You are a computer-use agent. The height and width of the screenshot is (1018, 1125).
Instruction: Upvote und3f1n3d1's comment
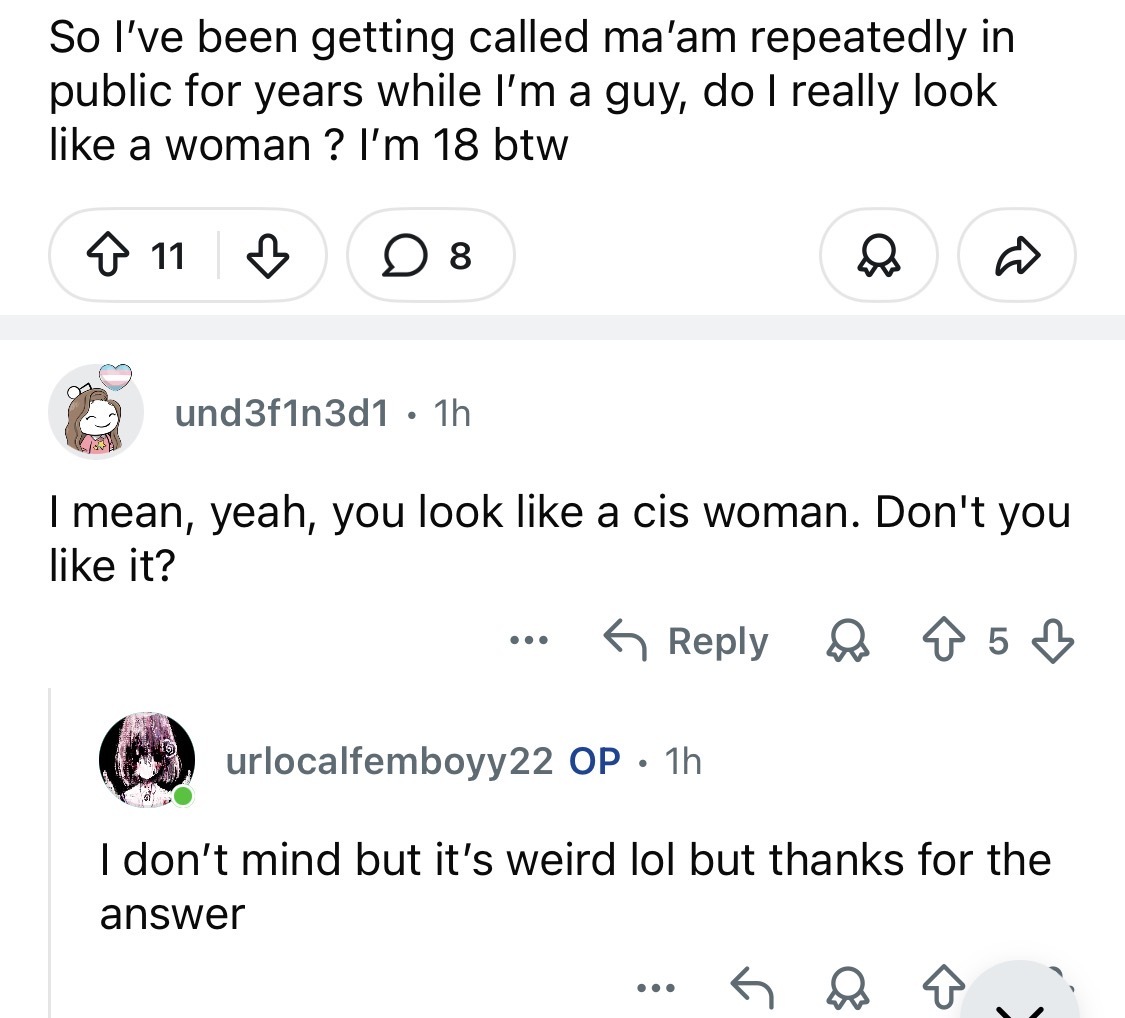coord(942,641)
